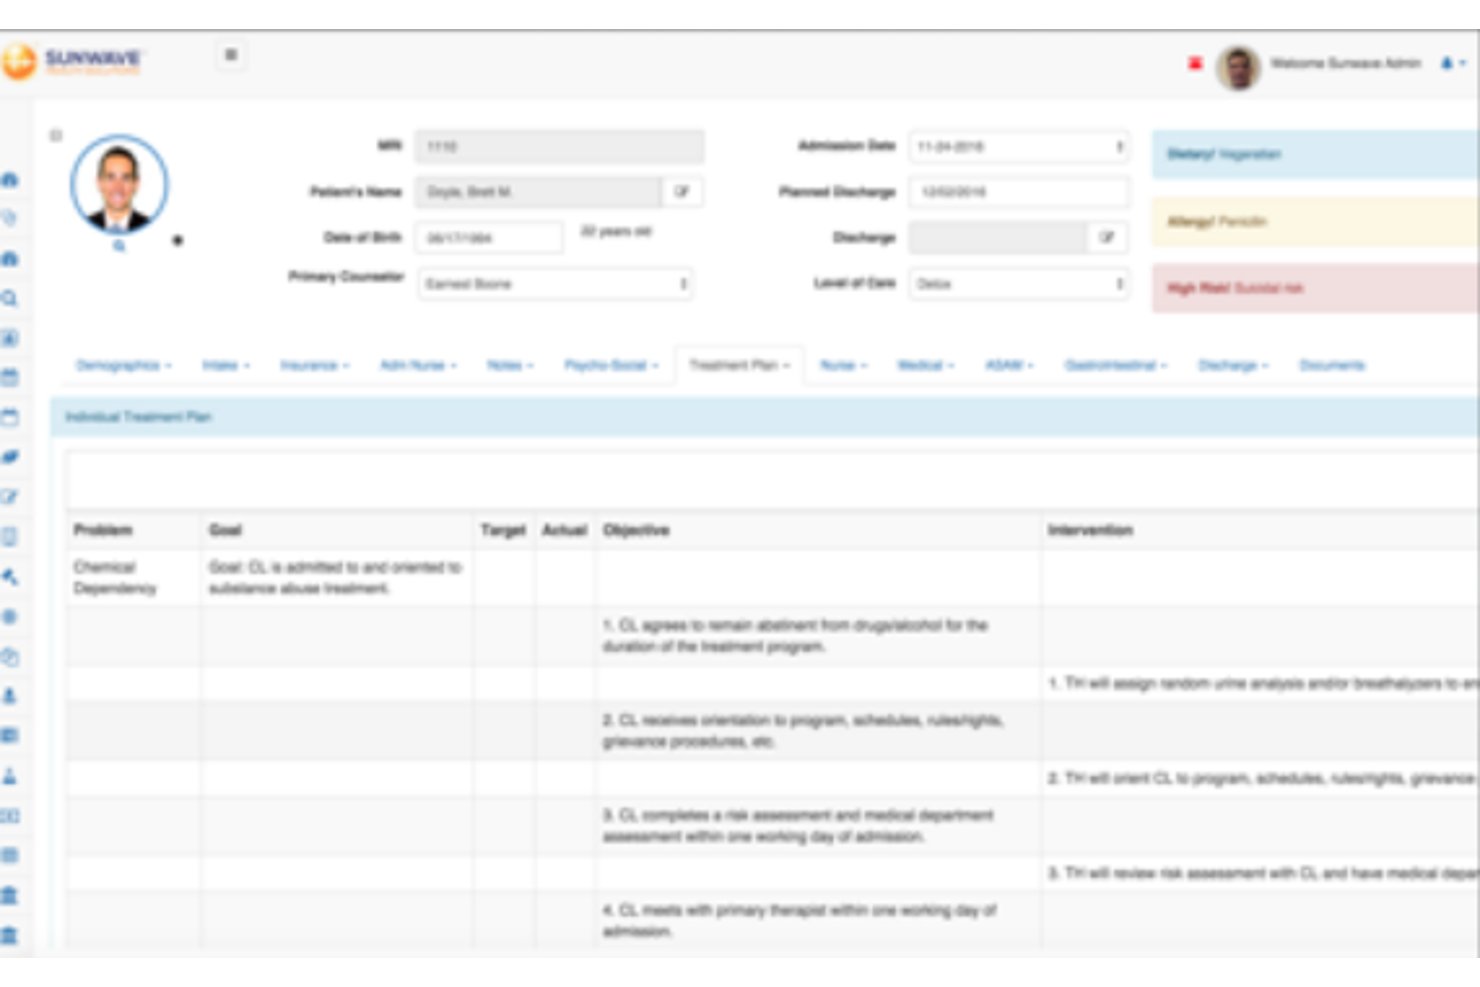1480x987 pixels.
Task: Click the MRN field
Action: tap(559, 146)
